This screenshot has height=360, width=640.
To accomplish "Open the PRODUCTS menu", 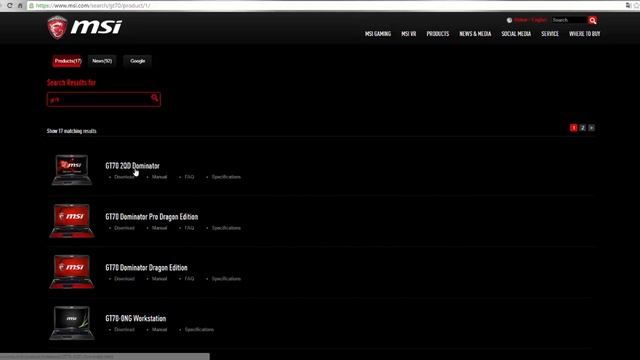I will (438, 34).
